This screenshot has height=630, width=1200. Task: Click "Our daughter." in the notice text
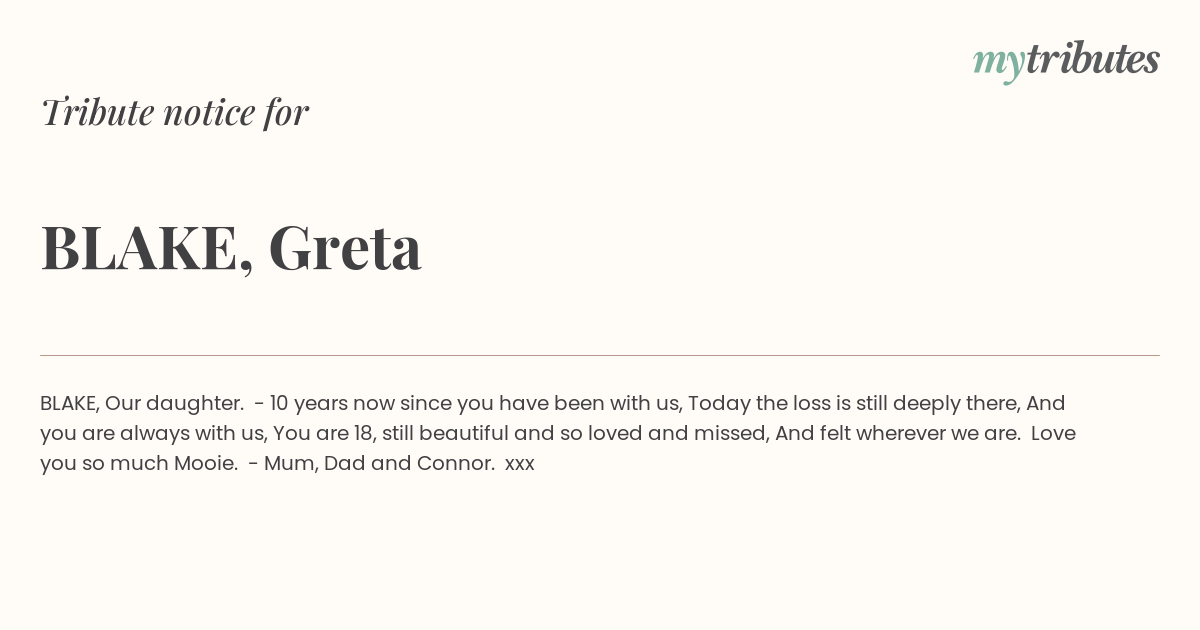tap(175, 404)
